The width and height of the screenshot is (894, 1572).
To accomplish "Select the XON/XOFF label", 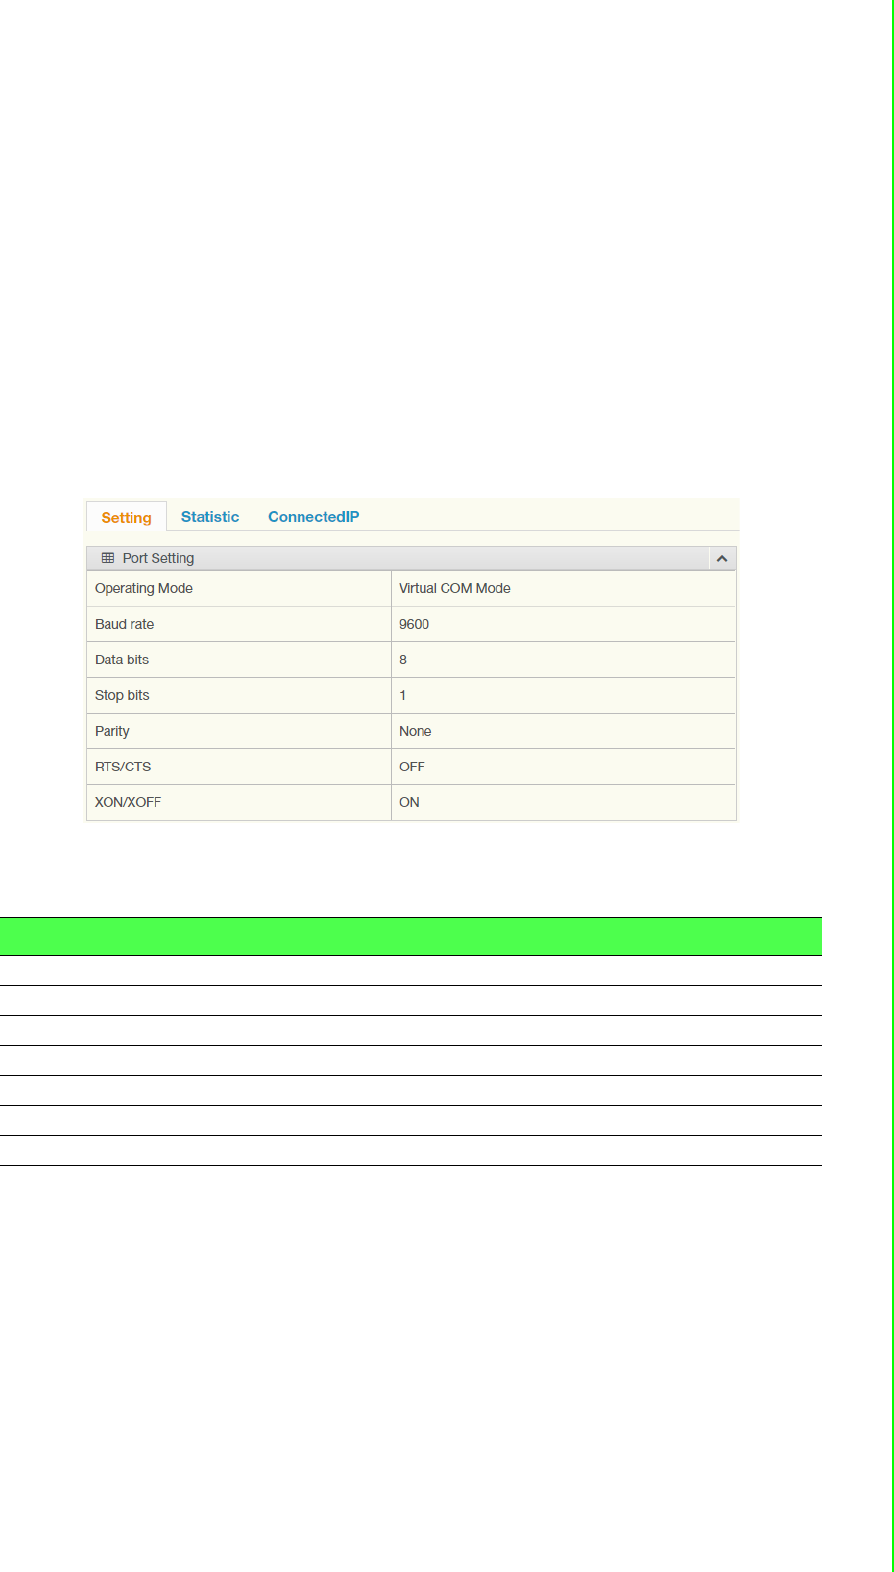I will click(128, 802).
